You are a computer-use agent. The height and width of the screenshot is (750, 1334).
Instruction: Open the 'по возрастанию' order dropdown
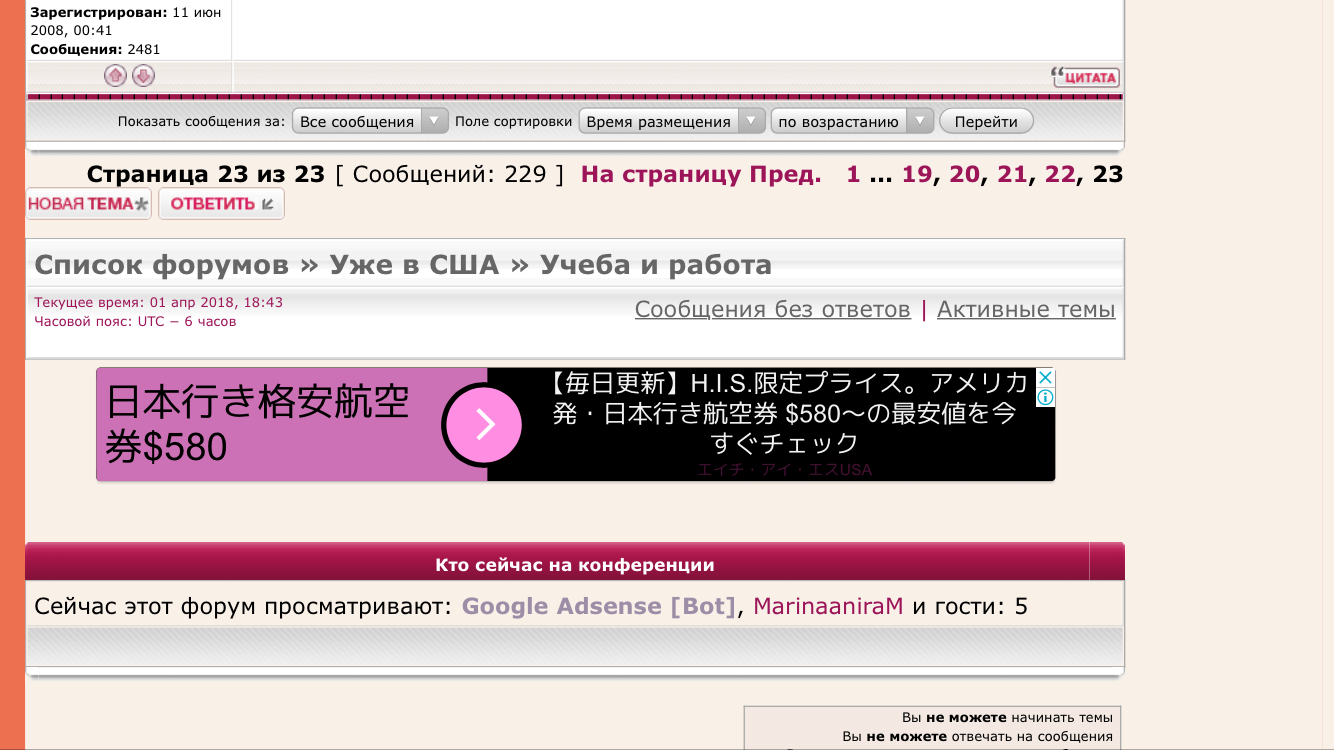[x=851, y=122]
